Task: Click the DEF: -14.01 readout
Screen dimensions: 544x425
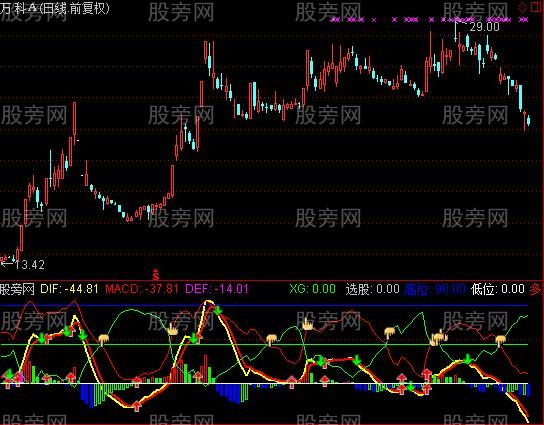Action: 217,289
